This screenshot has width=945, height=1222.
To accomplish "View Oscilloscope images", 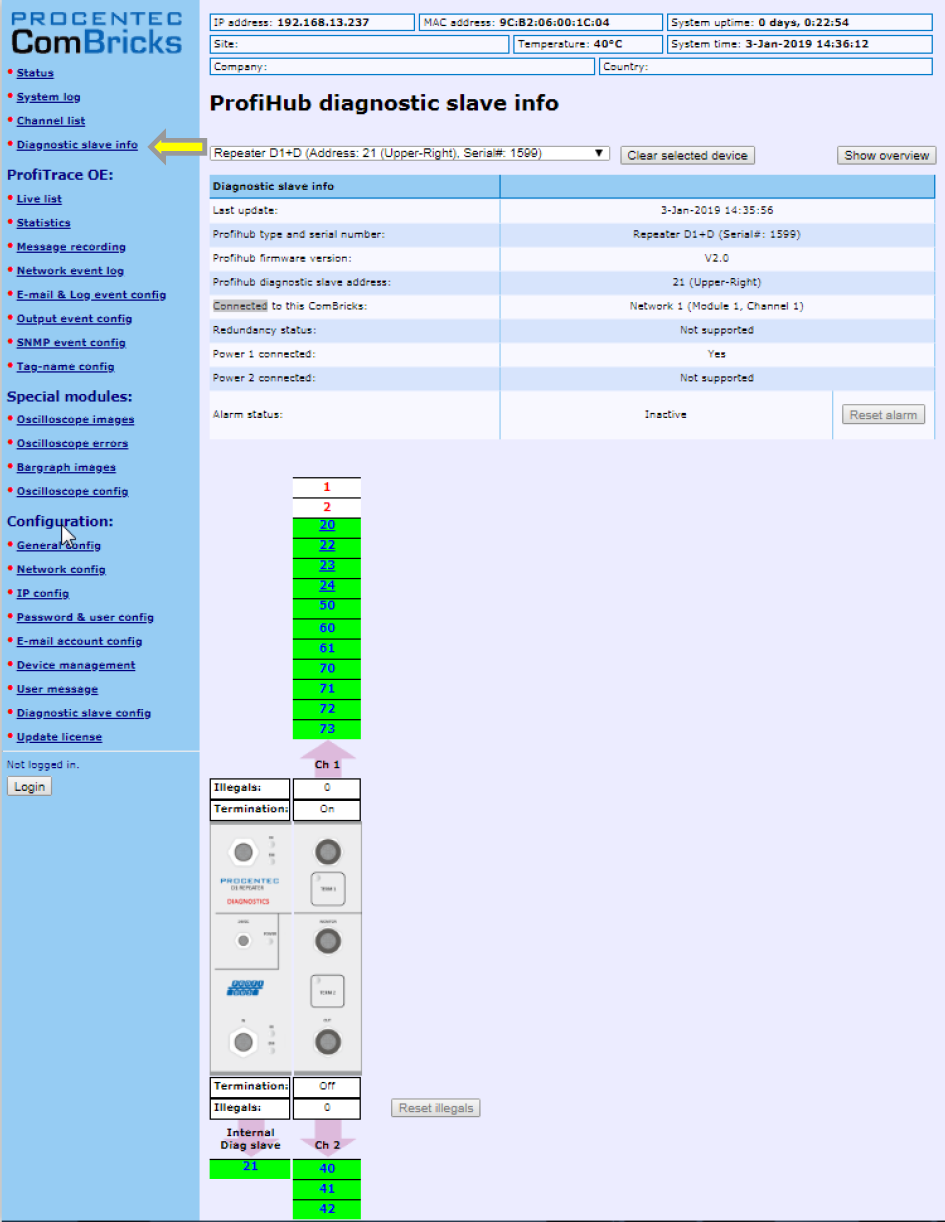I will point(75,420).
